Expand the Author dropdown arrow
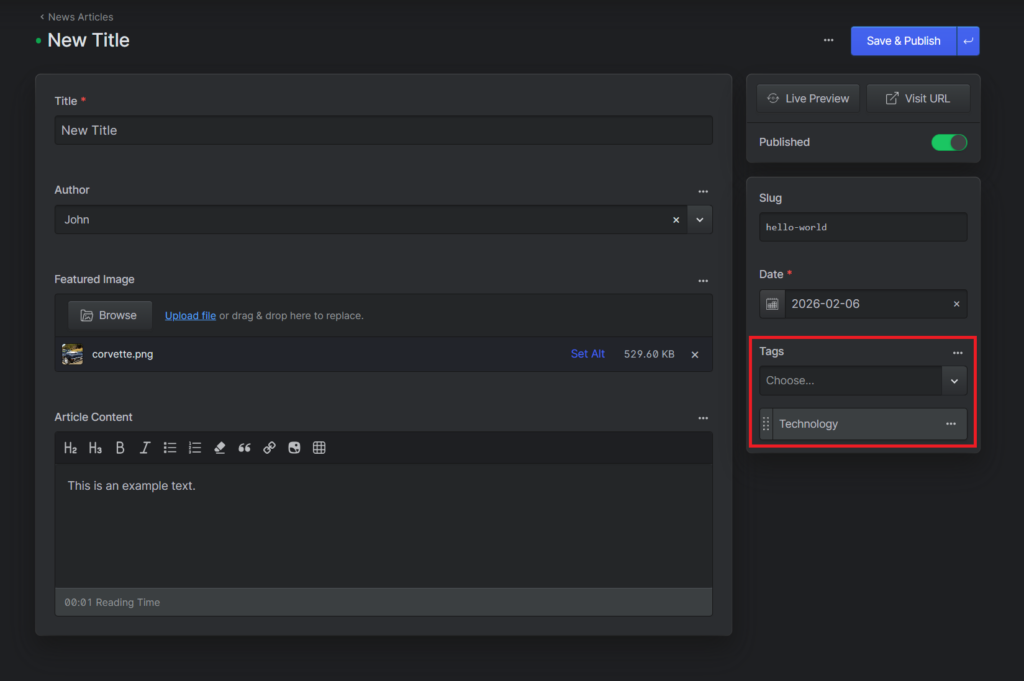Image resolution: width=1024 pixels, height=681 pixels. point(700,220)
